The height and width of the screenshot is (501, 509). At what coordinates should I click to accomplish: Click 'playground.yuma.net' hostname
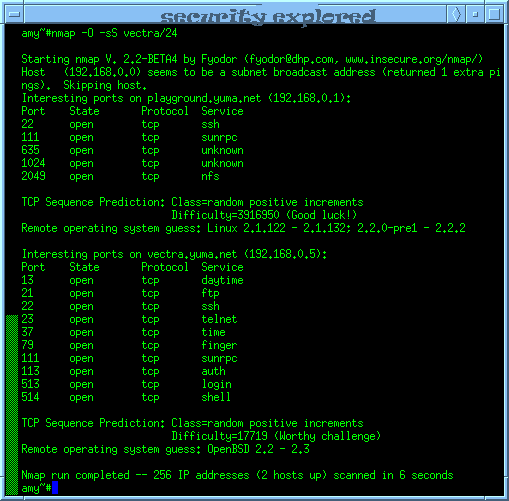[x=204, y=98]
